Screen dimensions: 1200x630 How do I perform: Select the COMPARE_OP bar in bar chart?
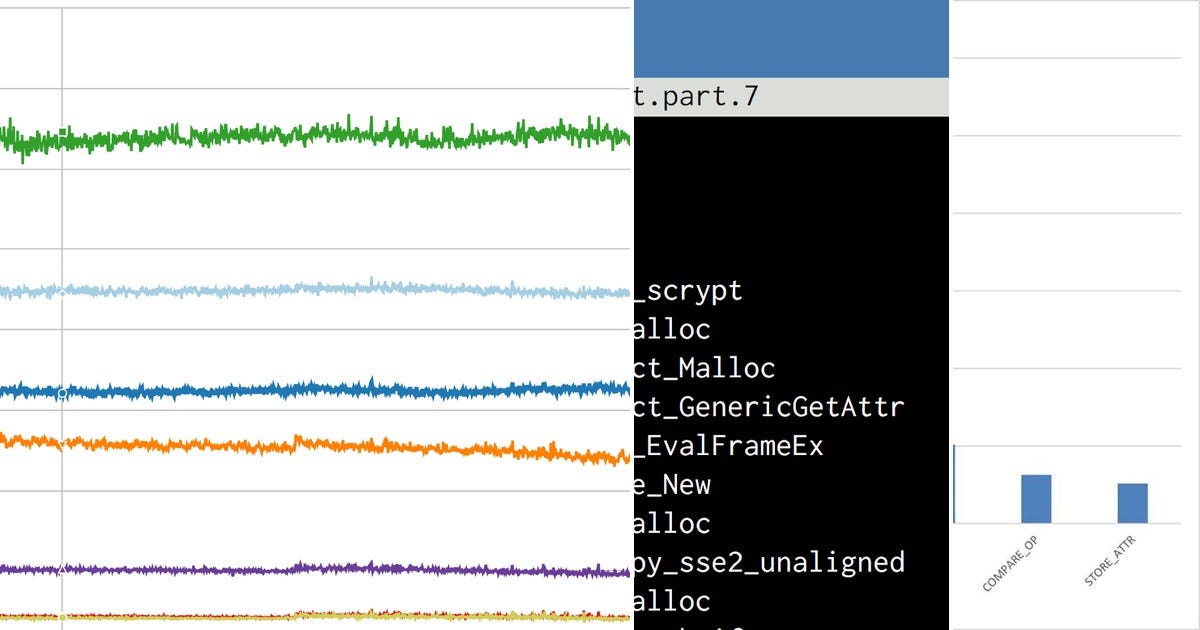1036,499
